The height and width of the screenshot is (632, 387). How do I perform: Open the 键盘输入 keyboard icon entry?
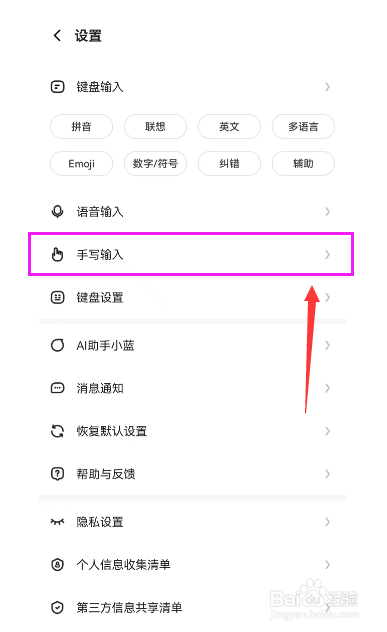point(57,87)
